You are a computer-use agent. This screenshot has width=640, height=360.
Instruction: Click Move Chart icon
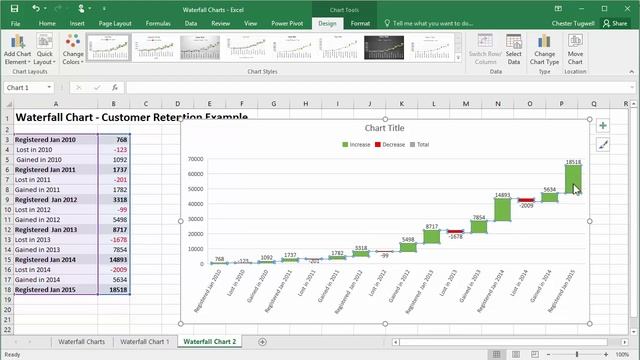(575, 49)
